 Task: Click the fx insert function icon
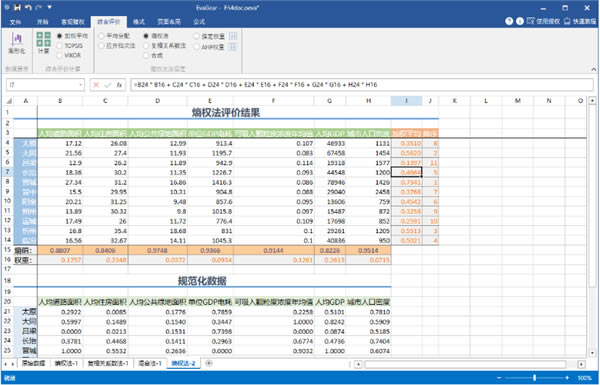119,85
